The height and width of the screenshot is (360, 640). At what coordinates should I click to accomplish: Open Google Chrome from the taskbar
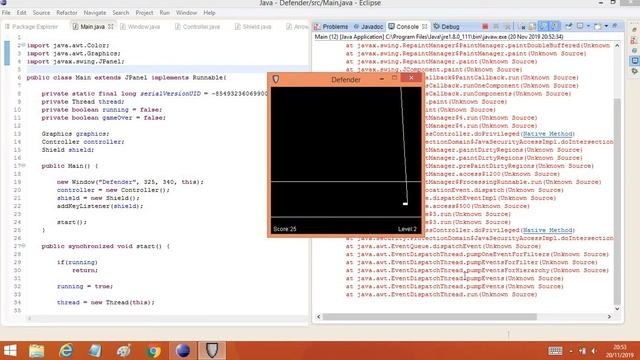(x=153, y=351)
